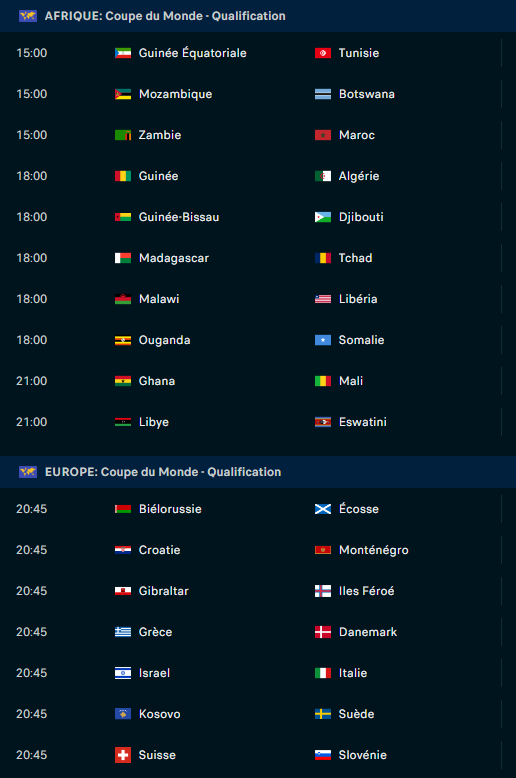Open the AFRIQUE Coupe du Monde Qualification header
Screen dimensions: 516x778
click(x=258, y=16)
